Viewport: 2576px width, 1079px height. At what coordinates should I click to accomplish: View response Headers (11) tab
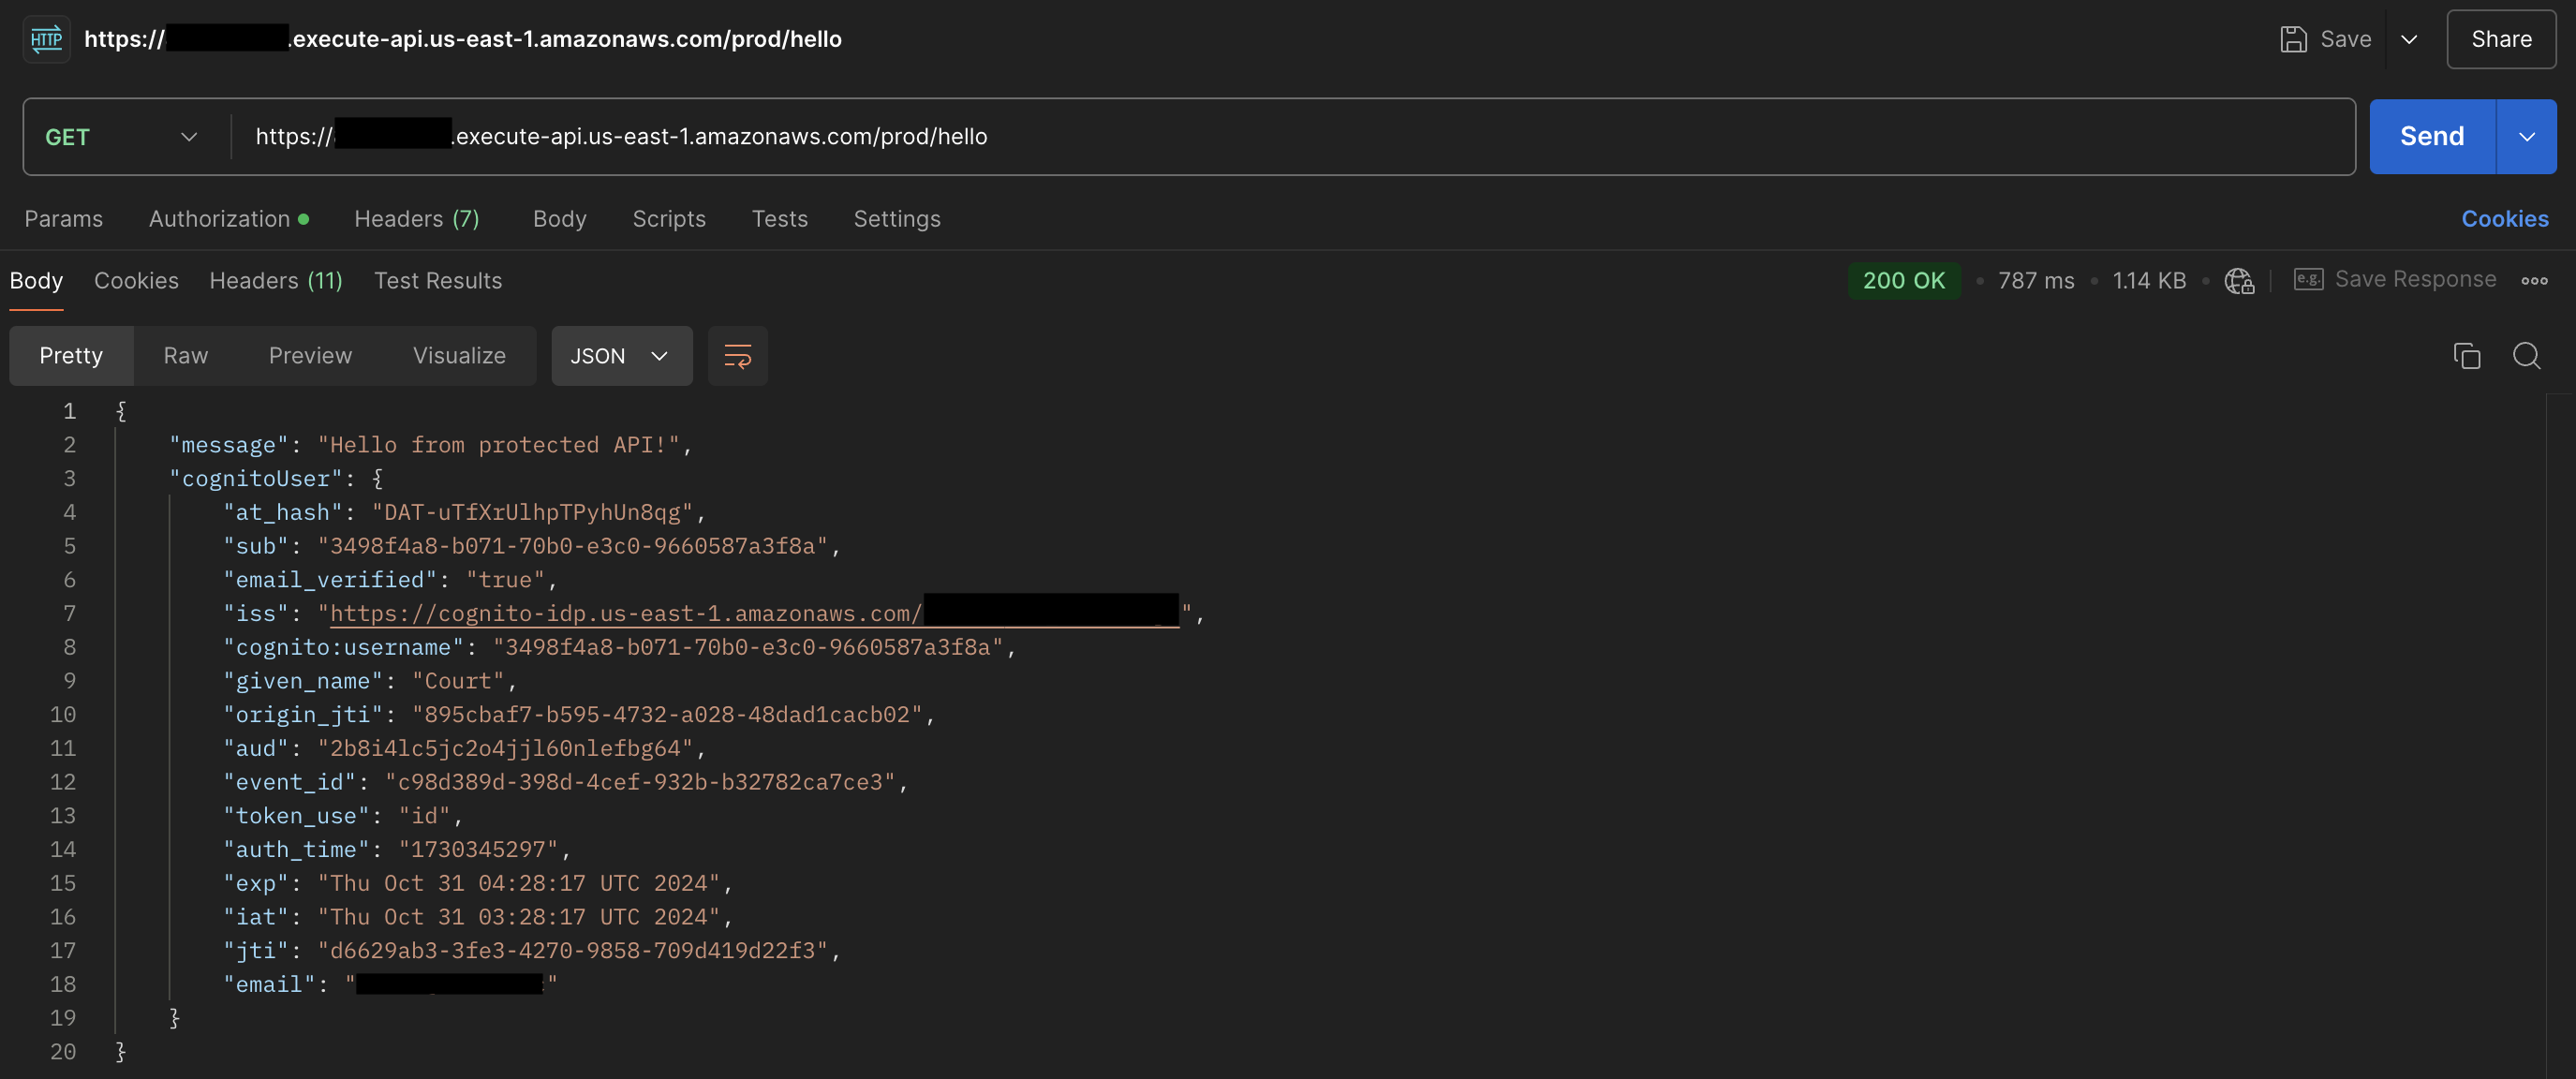coord(276,281)
